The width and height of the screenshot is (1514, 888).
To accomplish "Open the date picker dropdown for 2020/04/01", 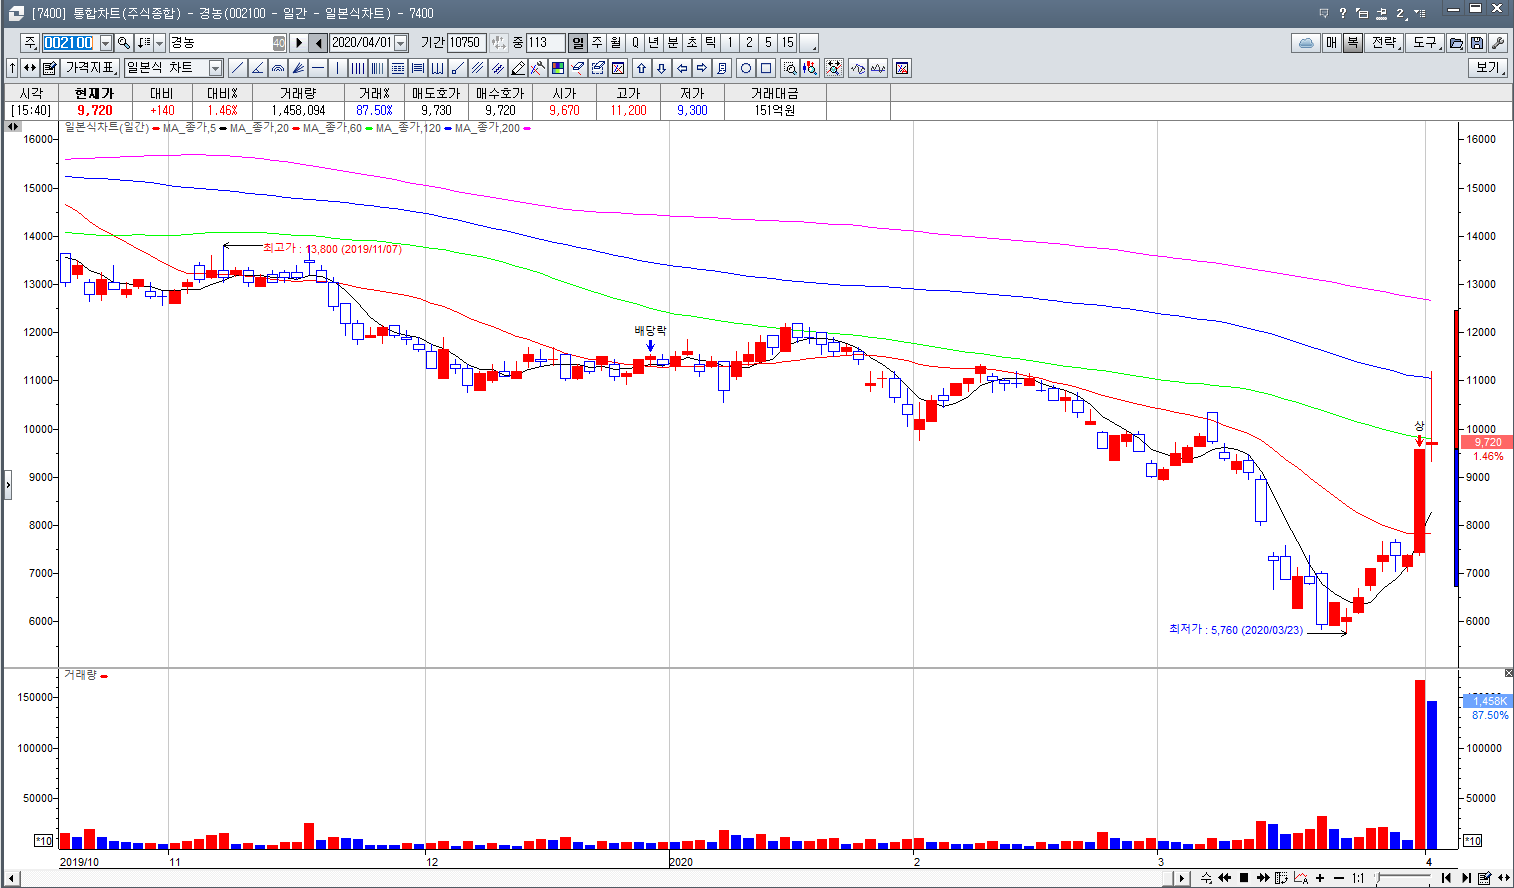I will [x=401, y=43].
